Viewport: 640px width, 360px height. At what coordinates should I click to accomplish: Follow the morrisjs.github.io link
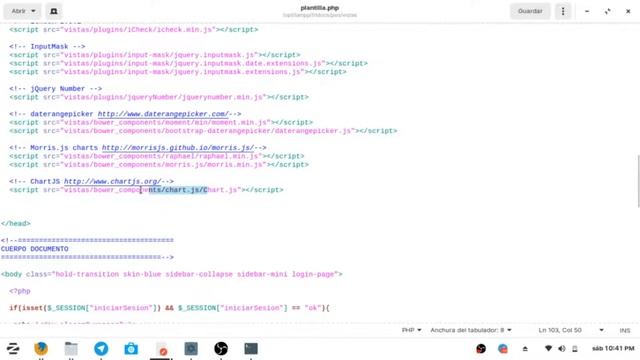[x=178, y=147]
